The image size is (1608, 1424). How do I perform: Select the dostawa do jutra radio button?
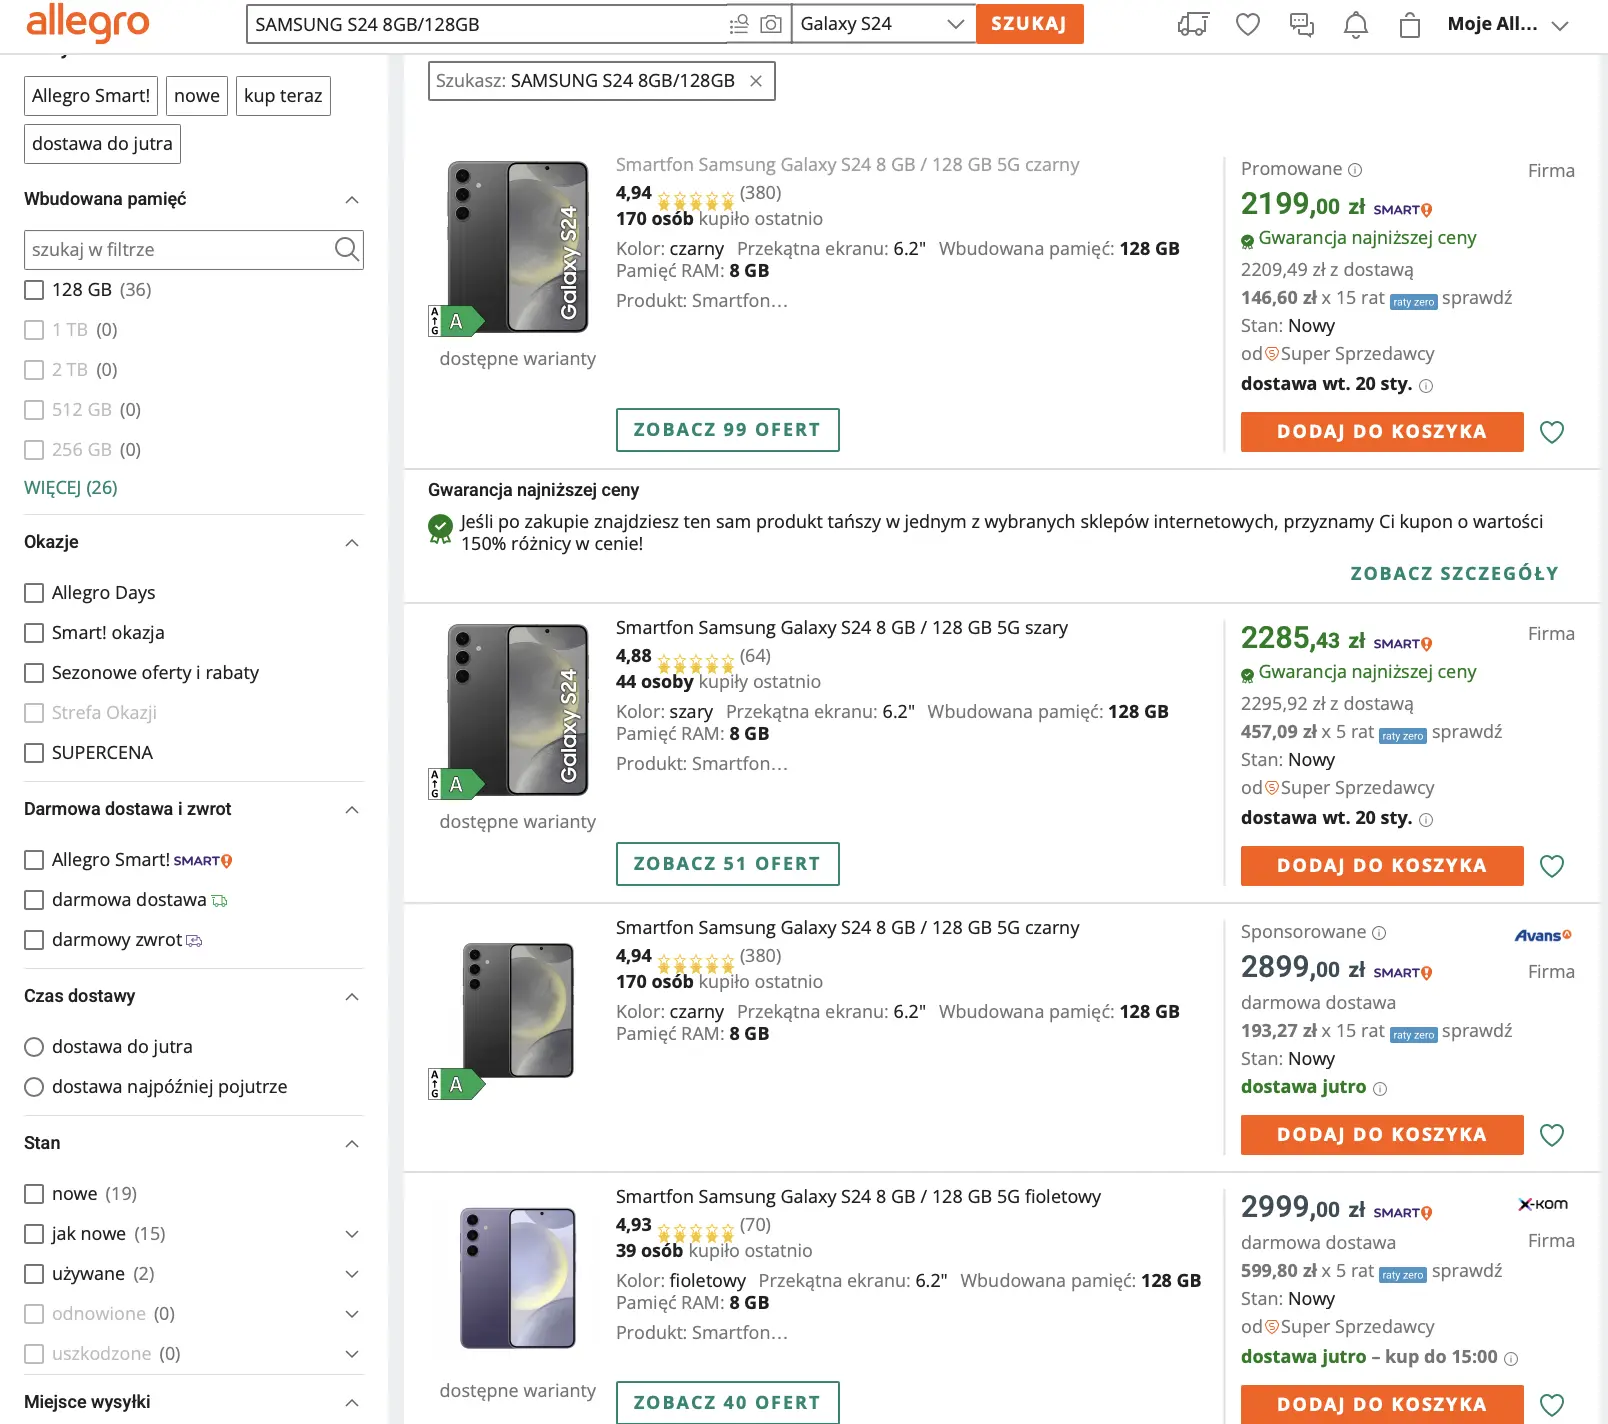(x=34, y=1047)
